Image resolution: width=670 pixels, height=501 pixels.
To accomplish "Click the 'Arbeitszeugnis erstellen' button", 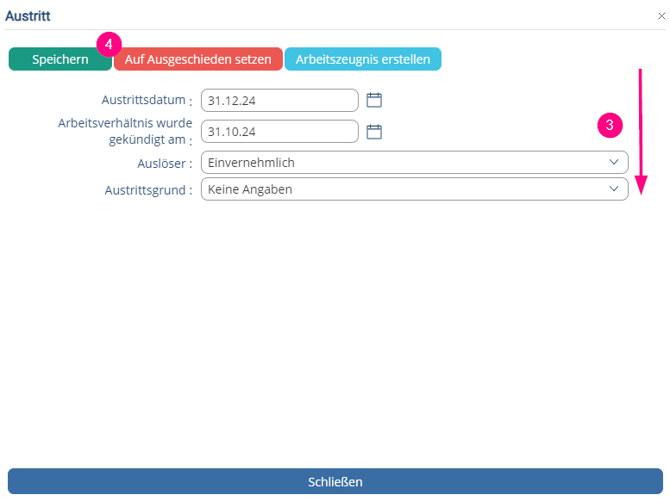I will coord(363,59).
